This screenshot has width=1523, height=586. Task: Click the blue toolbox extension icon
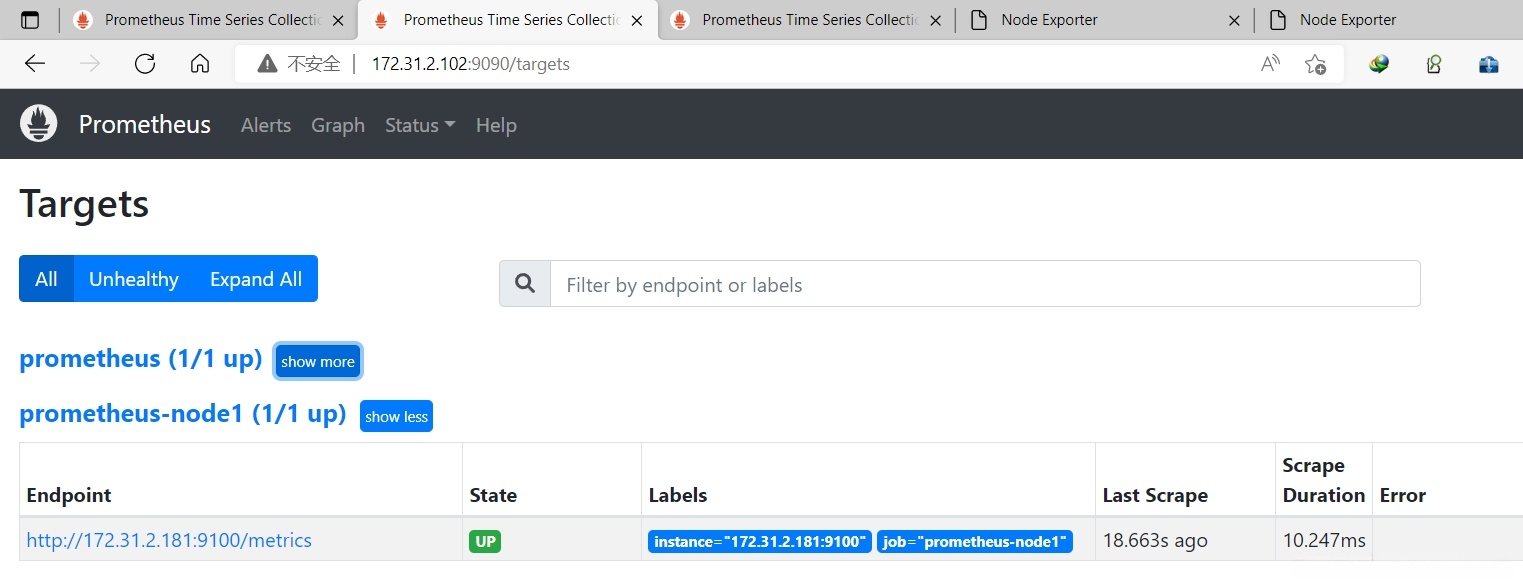[1489, 64]
